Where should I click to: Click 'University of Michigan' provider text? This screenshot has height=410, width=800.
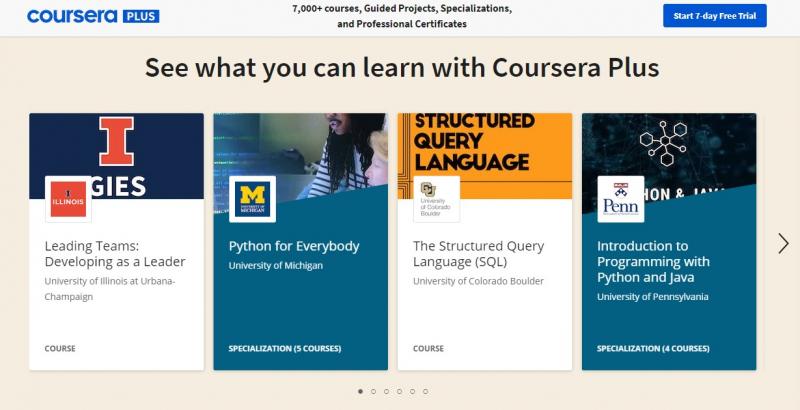click(x=276, y=266)
